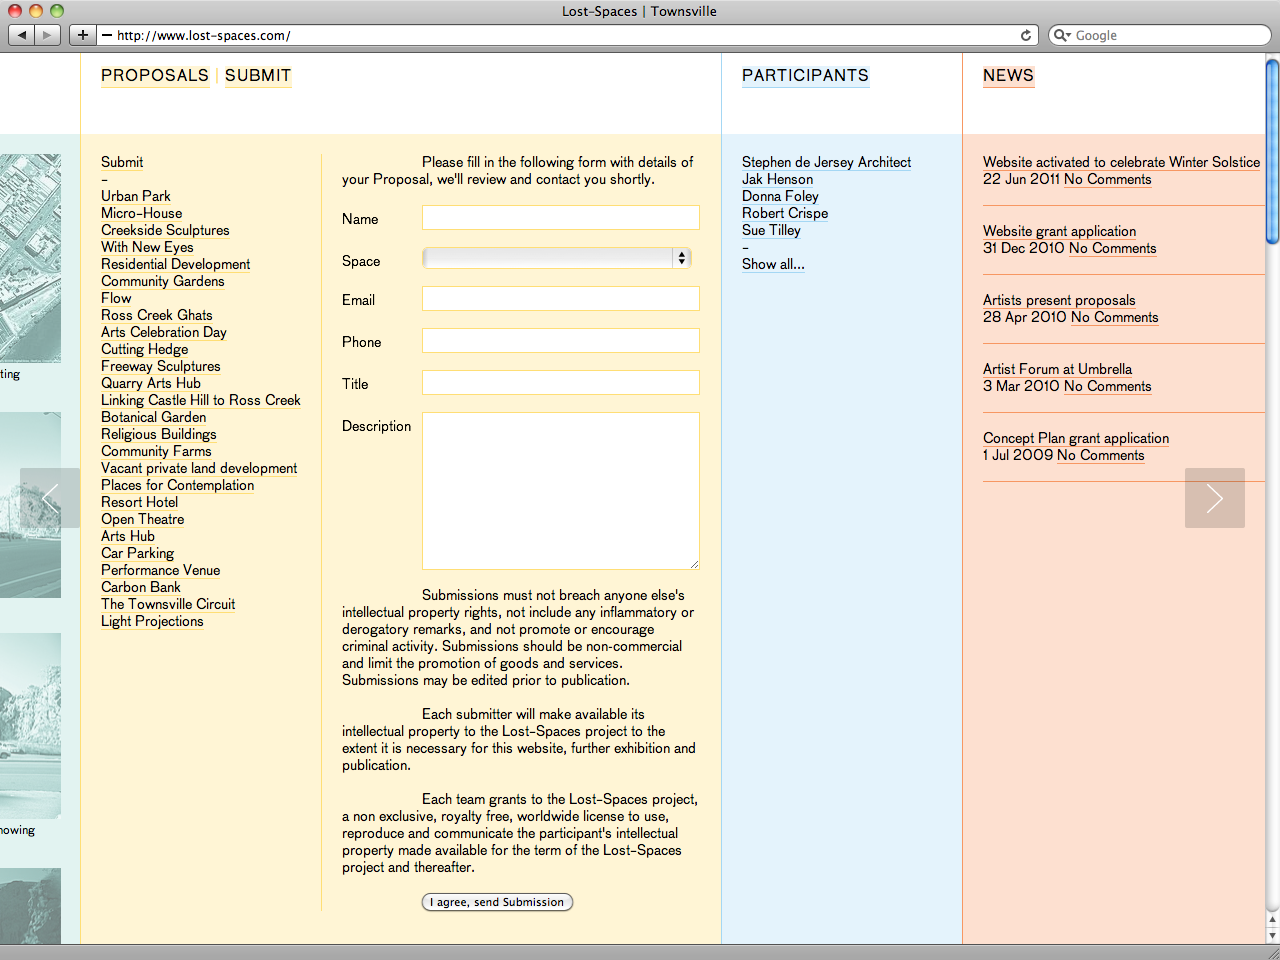Open the PROPOSALS section heading
This screenshot has height=960, width=1280.
coord(155,76)
